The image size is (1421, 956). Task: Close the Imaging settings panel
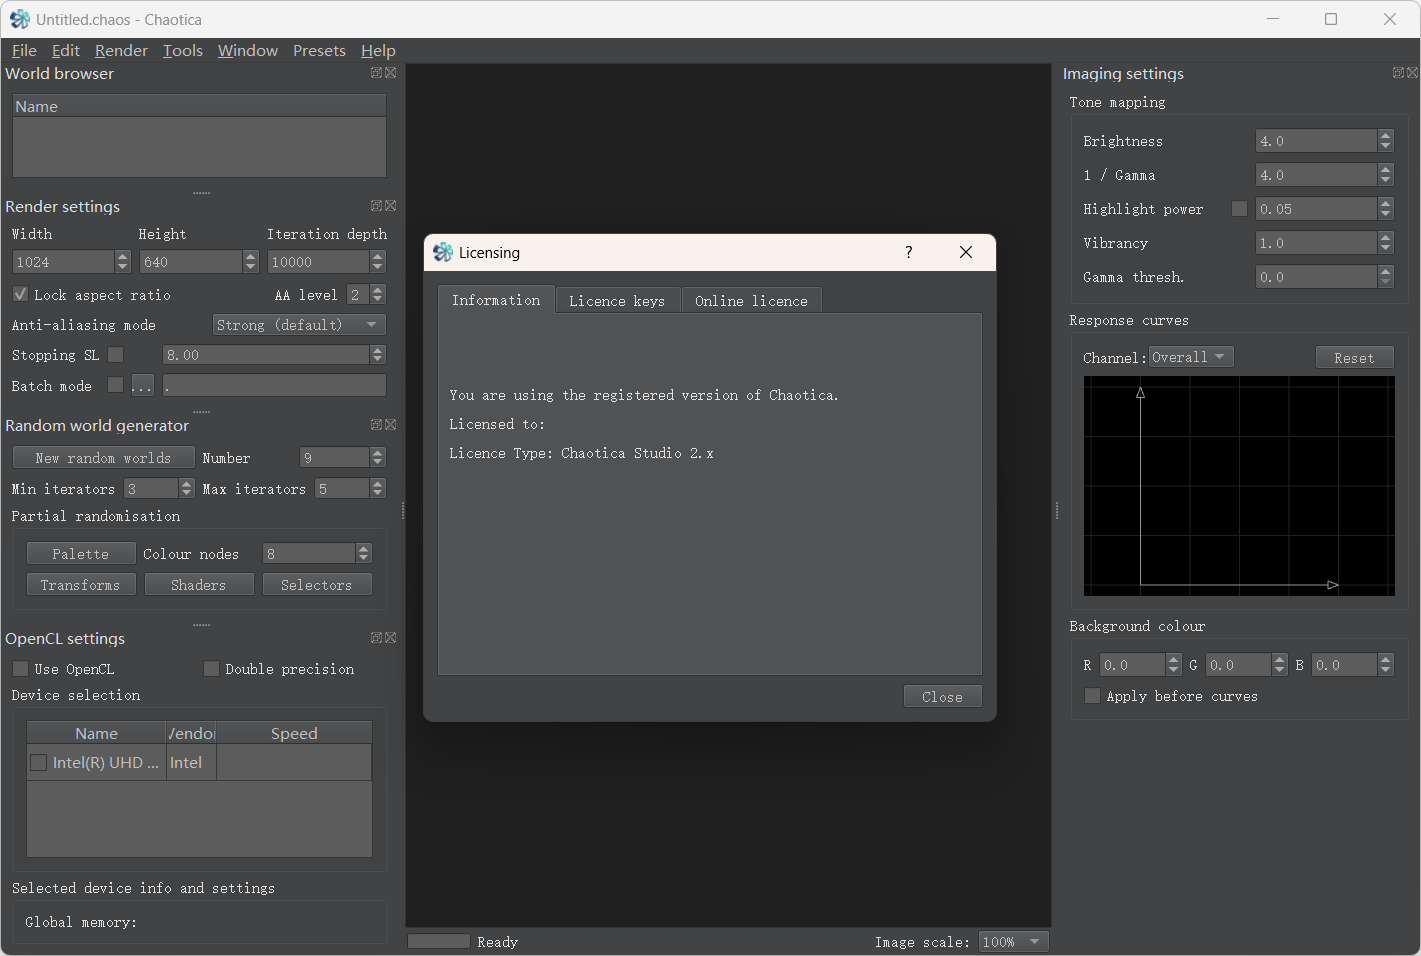coord(1413,73)
